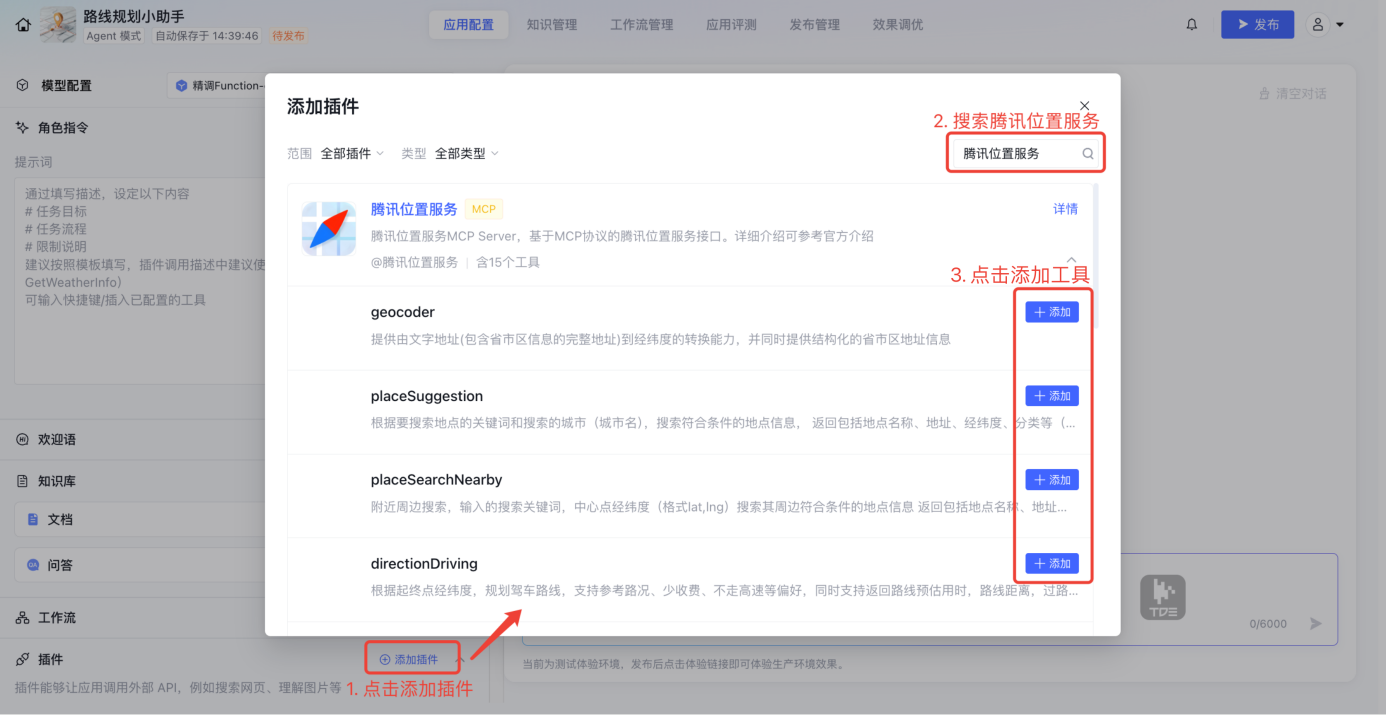Switch to the 知识管理 tab
1386x715 pixels.
552,25
